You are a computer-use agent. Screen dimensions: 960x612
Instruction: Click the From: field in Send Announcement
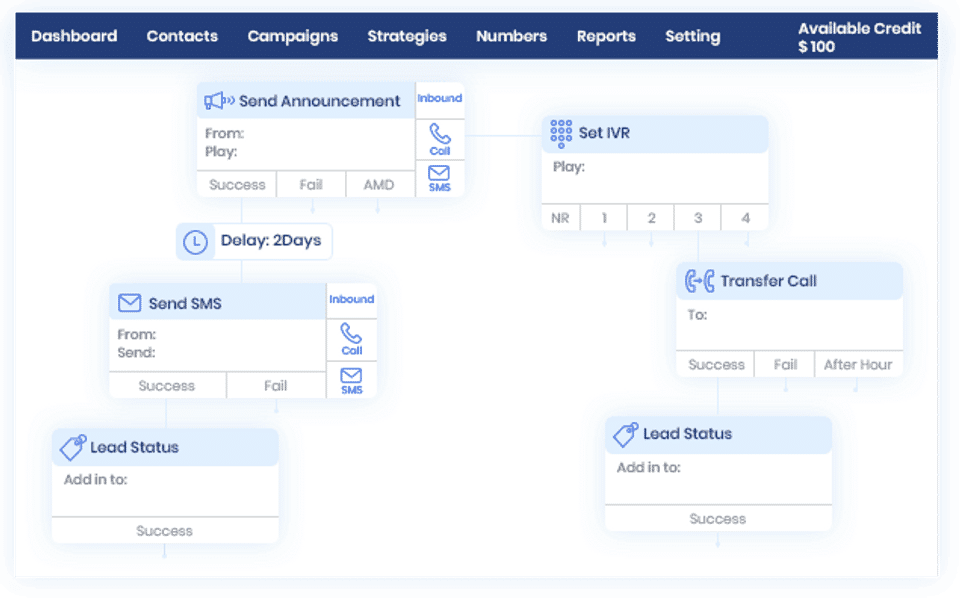tap(224, 133)
